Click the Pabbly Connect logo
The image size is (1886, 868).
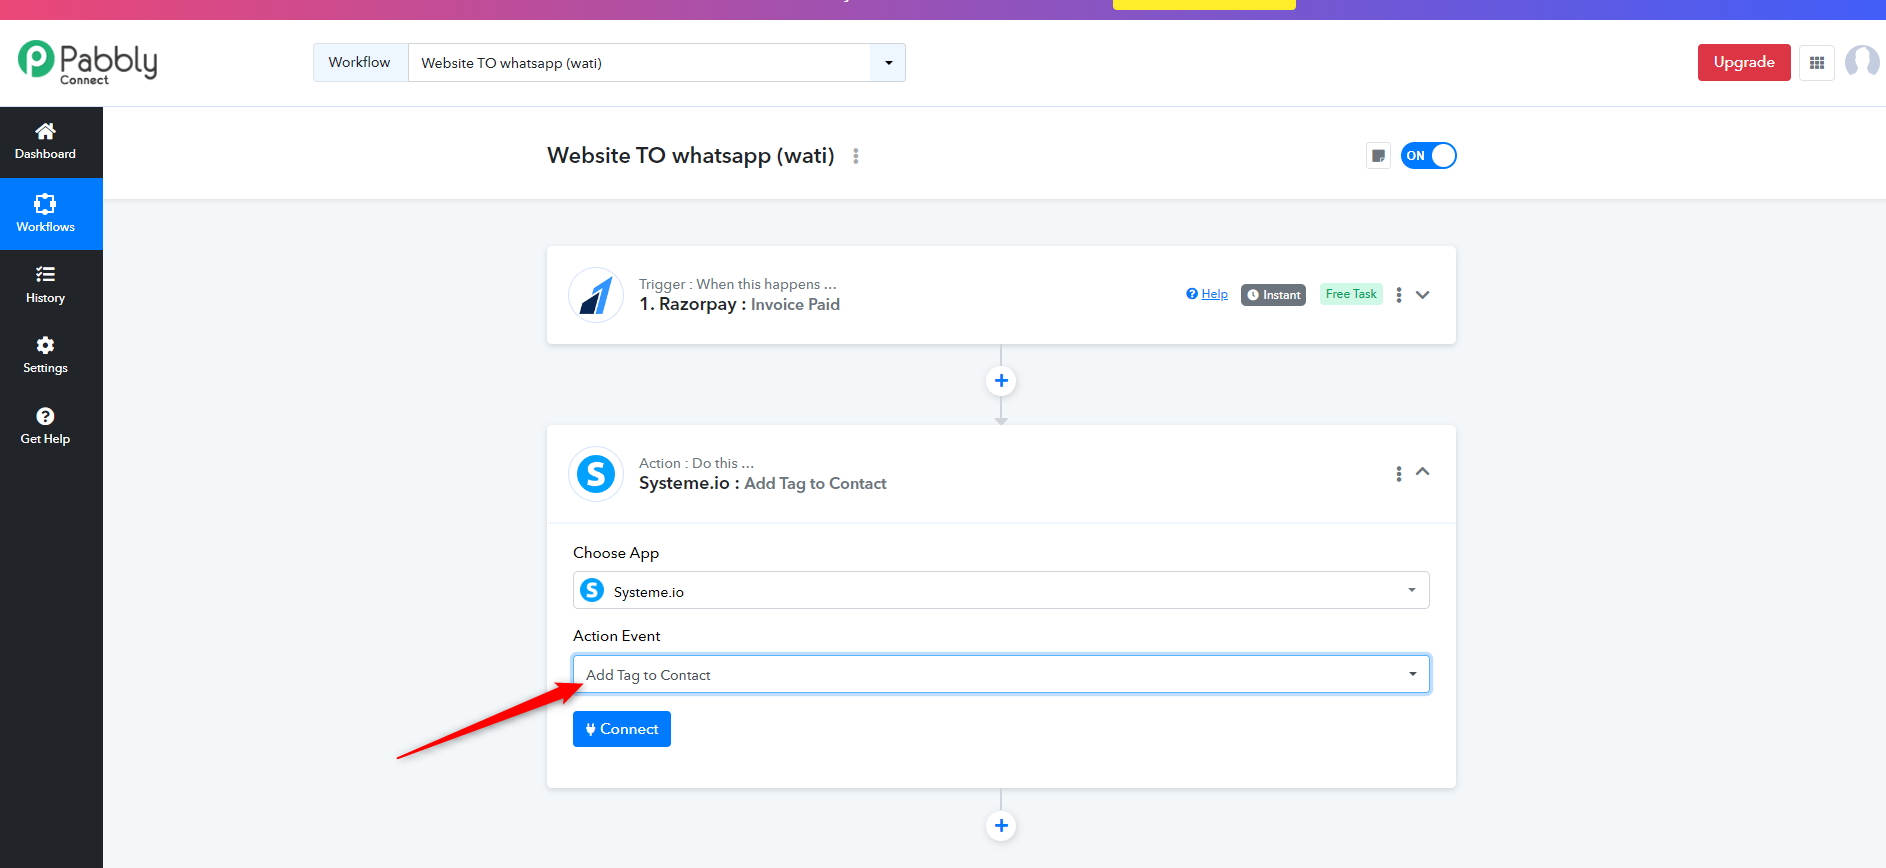tap(88, 62)
